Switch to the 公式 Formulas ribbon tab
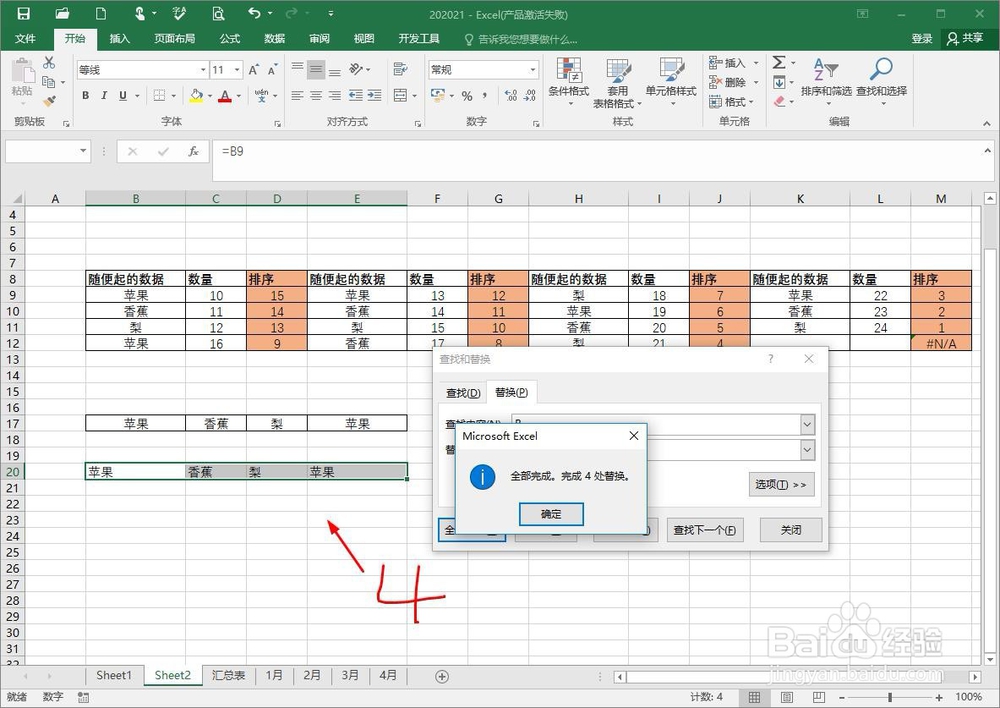1000x708 pixels. pos(230,38)
